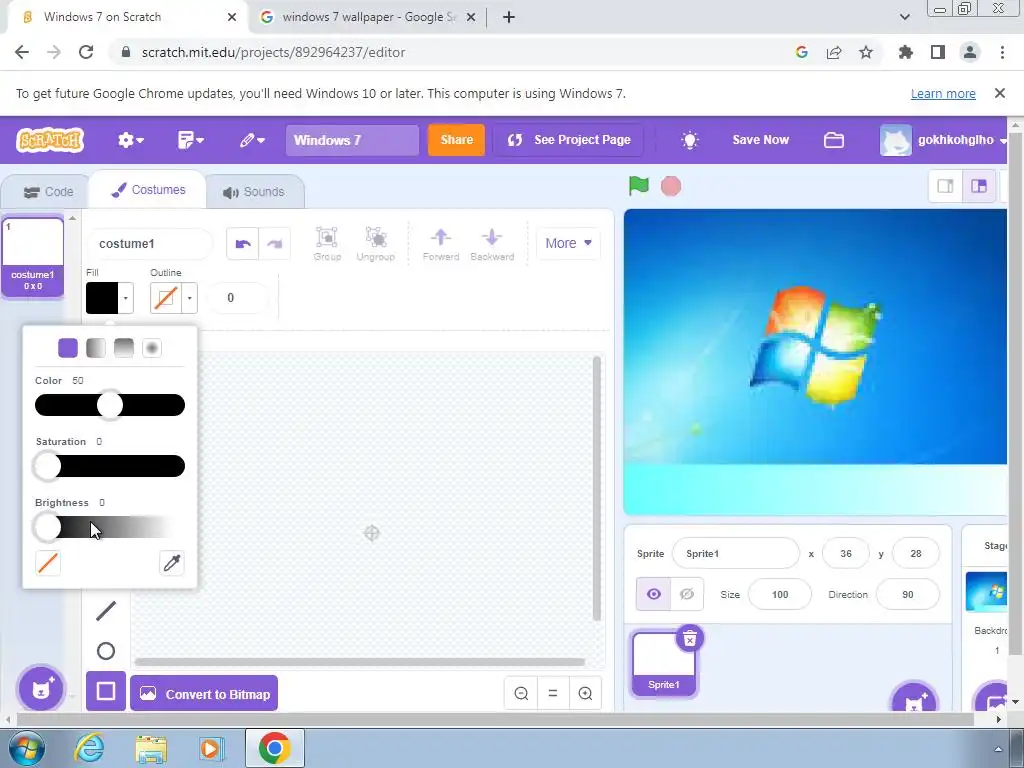Click the Direction field 90
The width and height of the screenshot is (1024, 768).
pyautogui.click(x=908, y=594)
